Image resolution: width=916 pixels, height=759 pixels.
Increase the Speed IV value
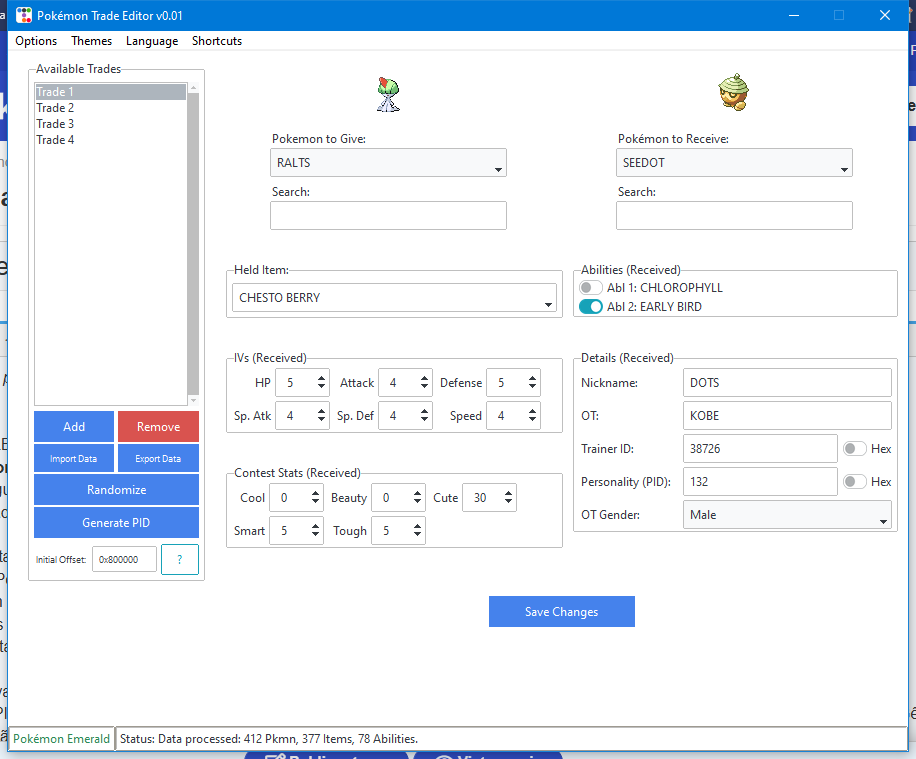click(x=531, y=410)
